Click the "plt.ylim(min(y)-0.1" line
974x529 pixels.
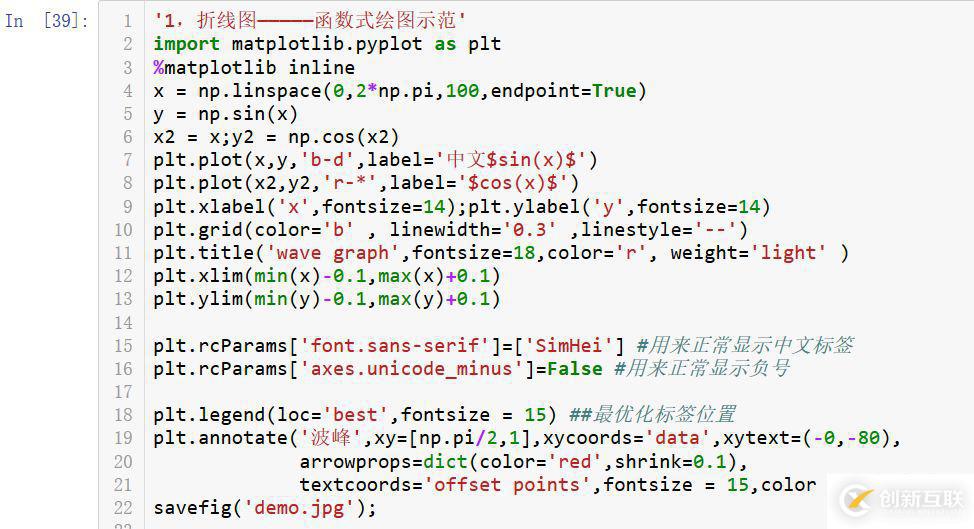(327, 299)
